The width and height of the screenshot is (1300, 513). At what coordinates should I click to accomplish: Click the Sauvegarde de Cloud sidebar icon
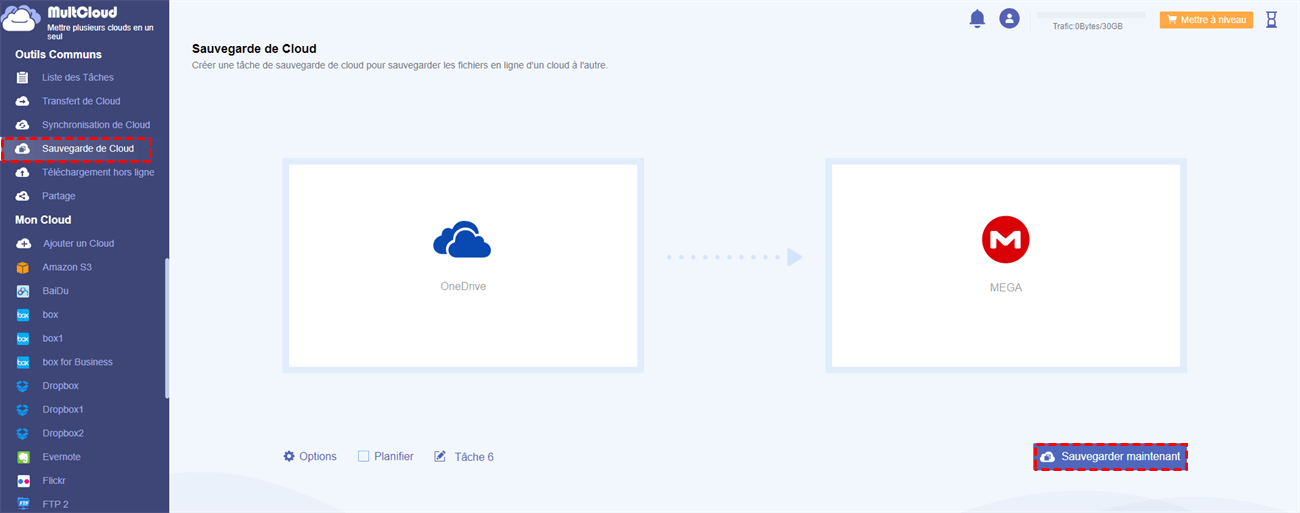pyautogui.click(x=22, y=149)
